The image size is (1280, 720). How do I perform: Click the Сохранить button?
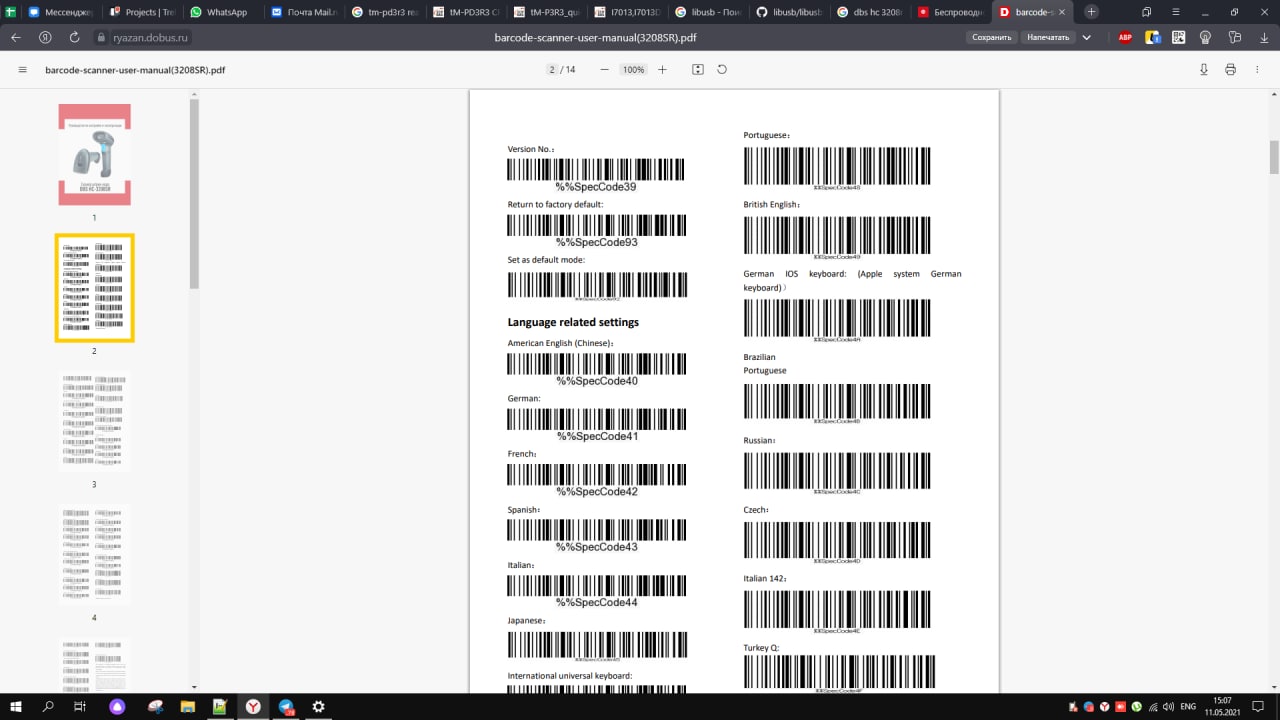(992, 37)
